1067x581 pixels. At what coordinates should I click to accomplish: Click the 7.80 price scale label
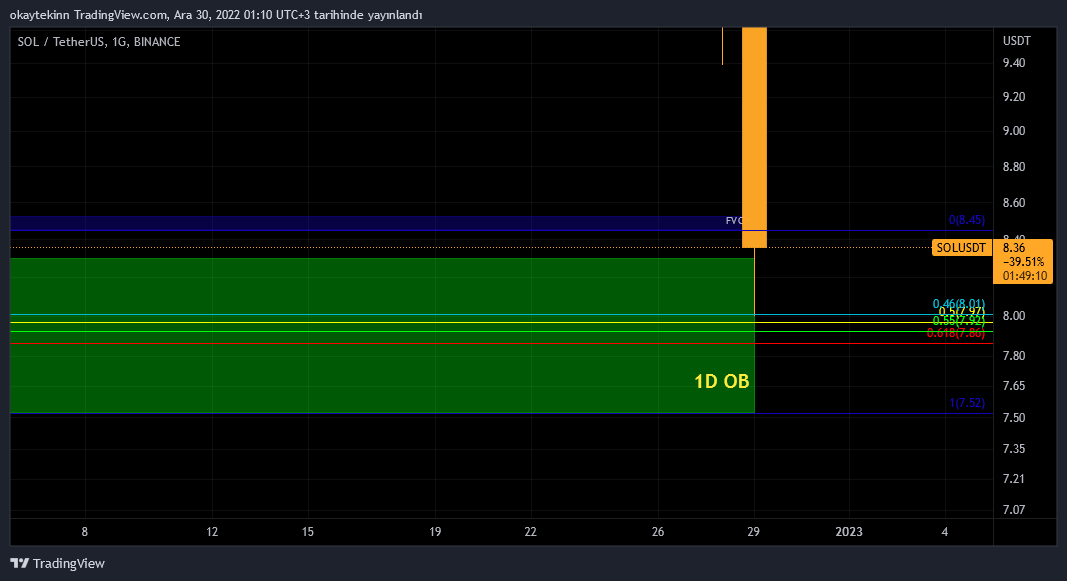pyautogui.click(x=1014, y=356)
